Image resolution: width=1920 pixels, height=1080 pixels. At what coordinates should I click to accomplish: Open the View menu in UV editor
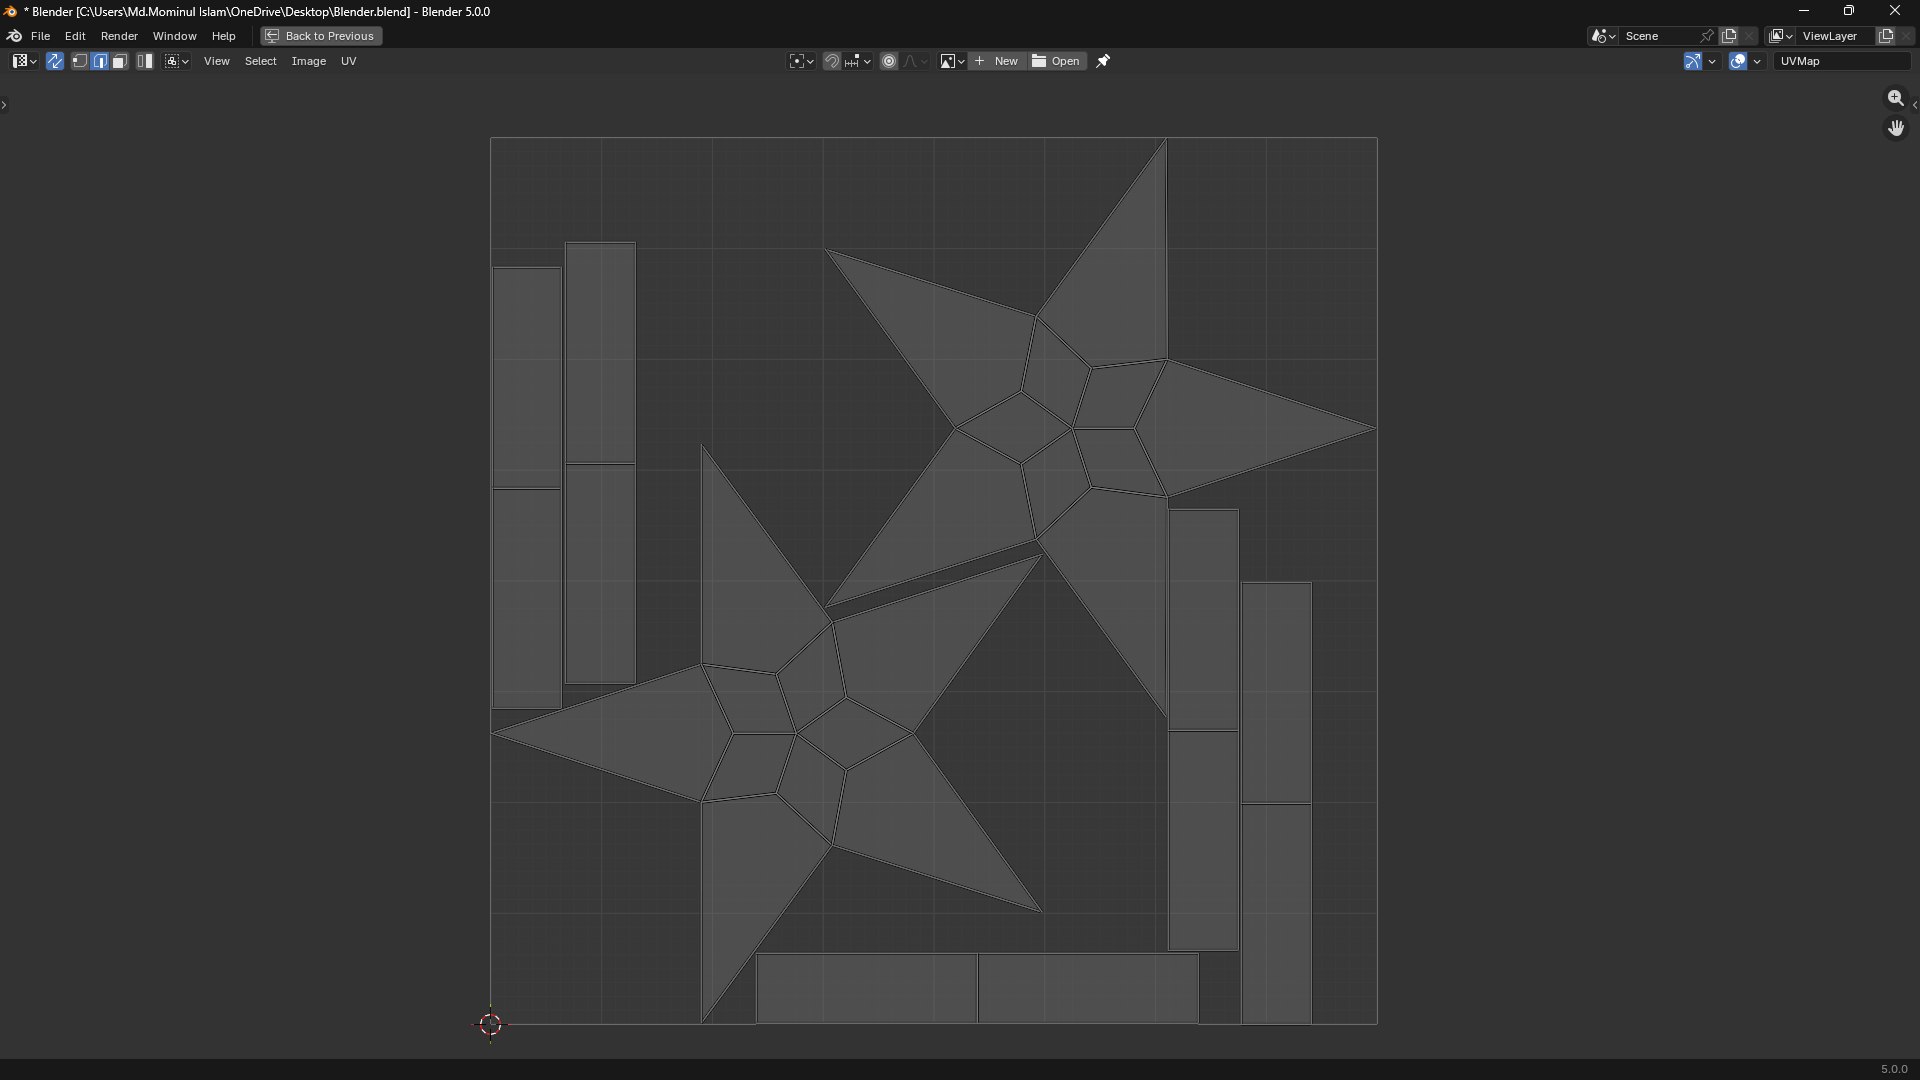click(x=216, y=61)
